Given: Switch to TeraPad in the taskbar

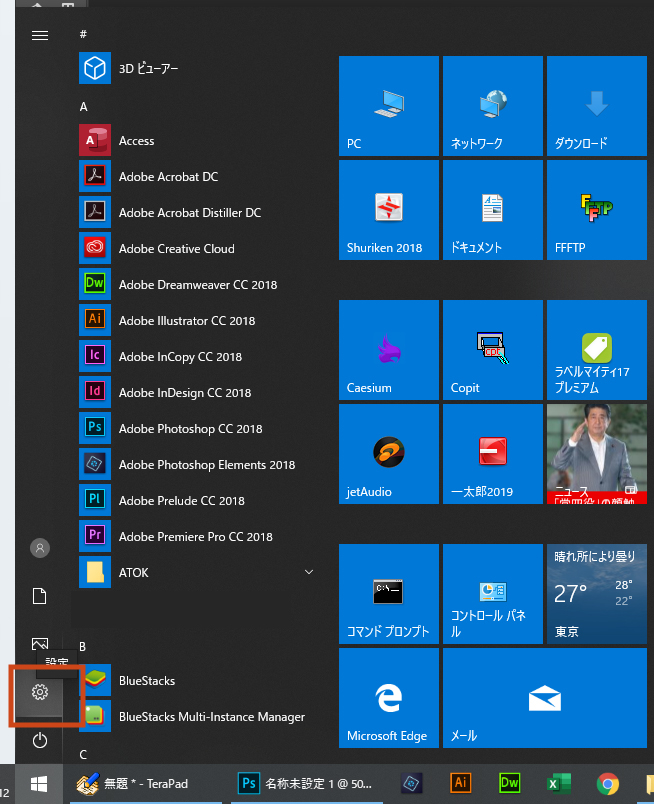Looking at the screenshot, I should pyautogui.click(x=146, y=783).
